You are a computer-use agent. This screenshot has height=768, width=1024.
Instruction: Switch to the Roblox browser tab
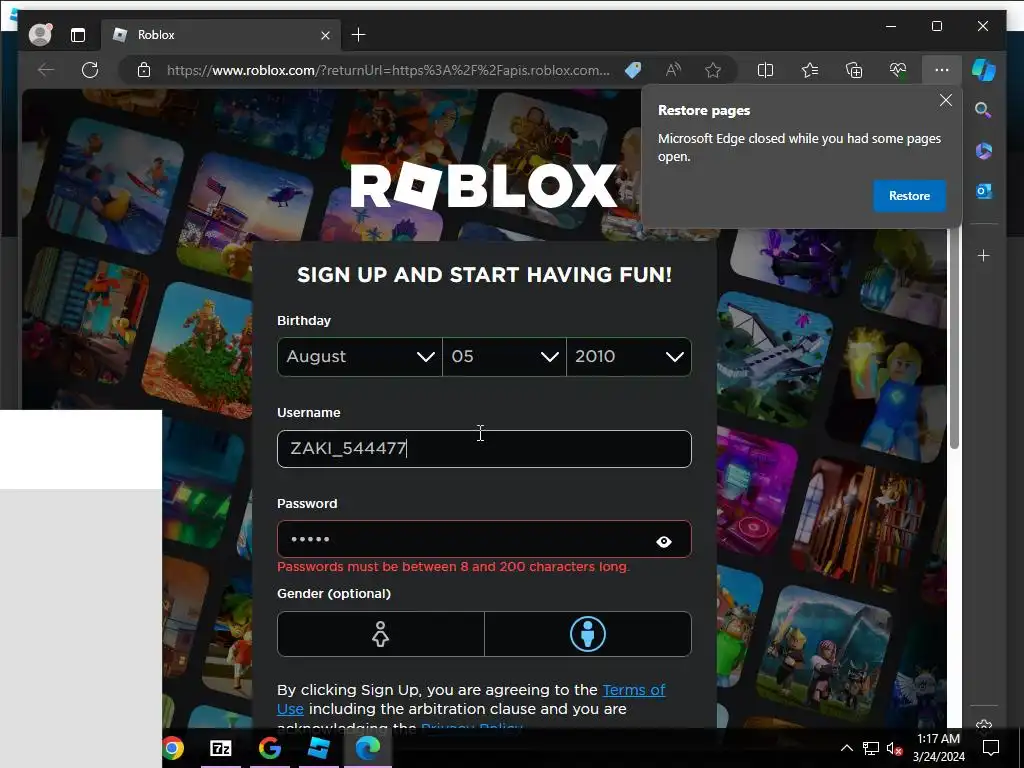(219, 35)
